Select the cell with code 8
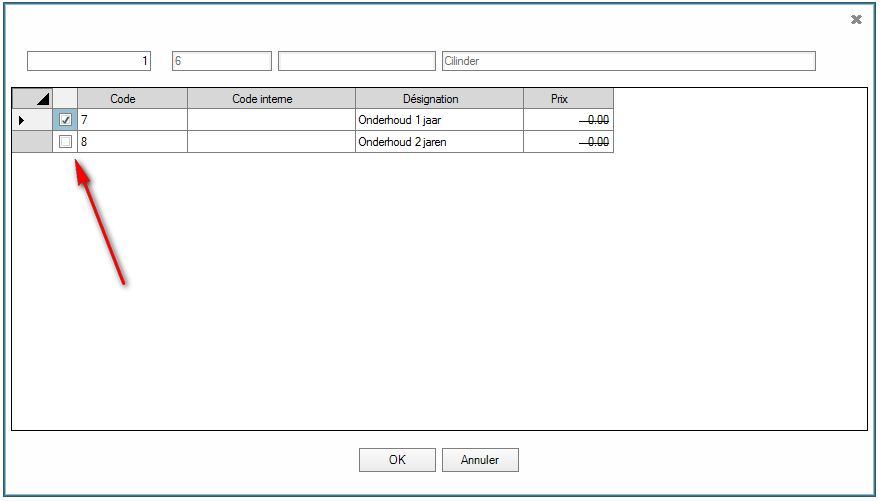 click(x=132, y=142)
